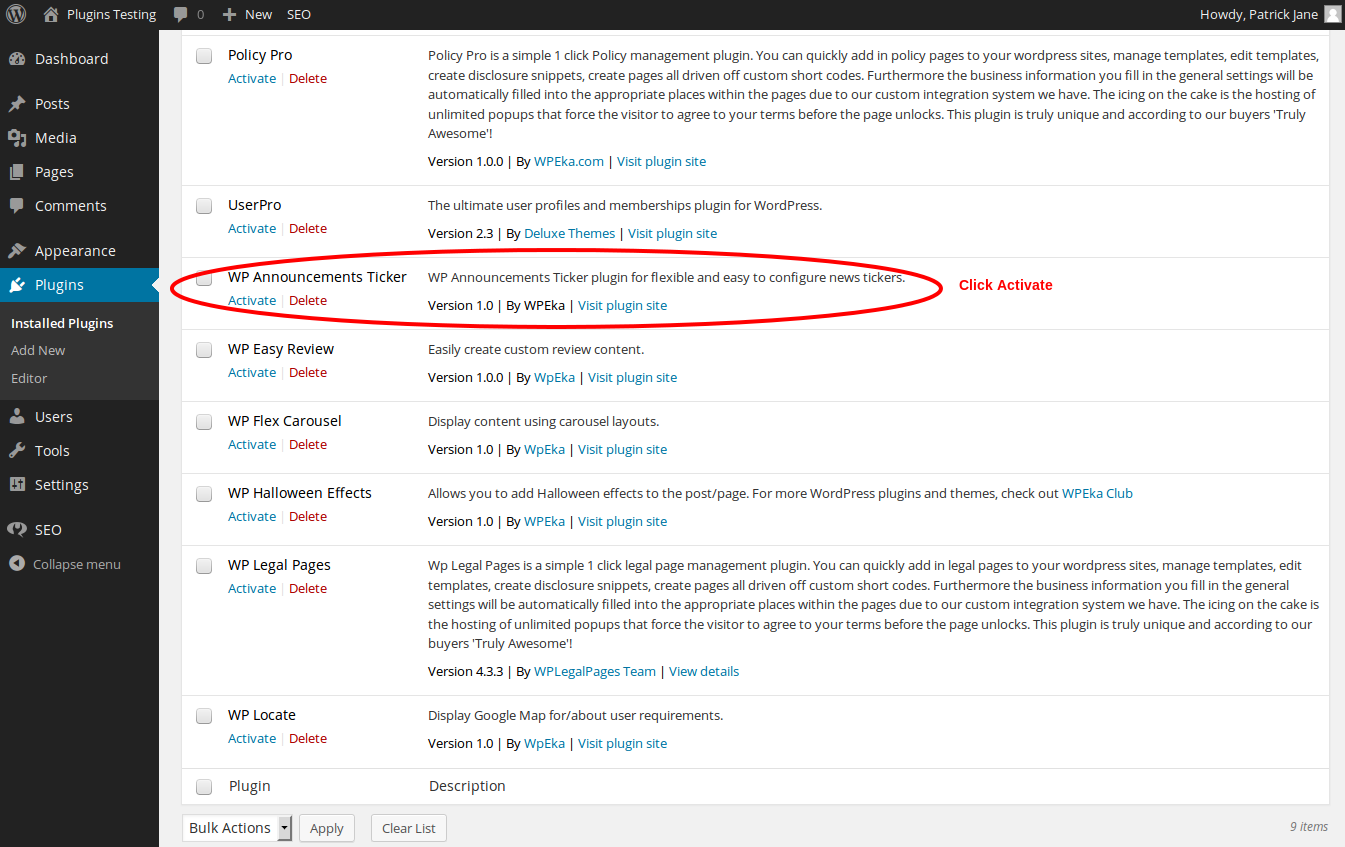Screen dimensions: 1345x847
Task: Delete the WP Flex Carousel plugin
Action: point(308,444)
